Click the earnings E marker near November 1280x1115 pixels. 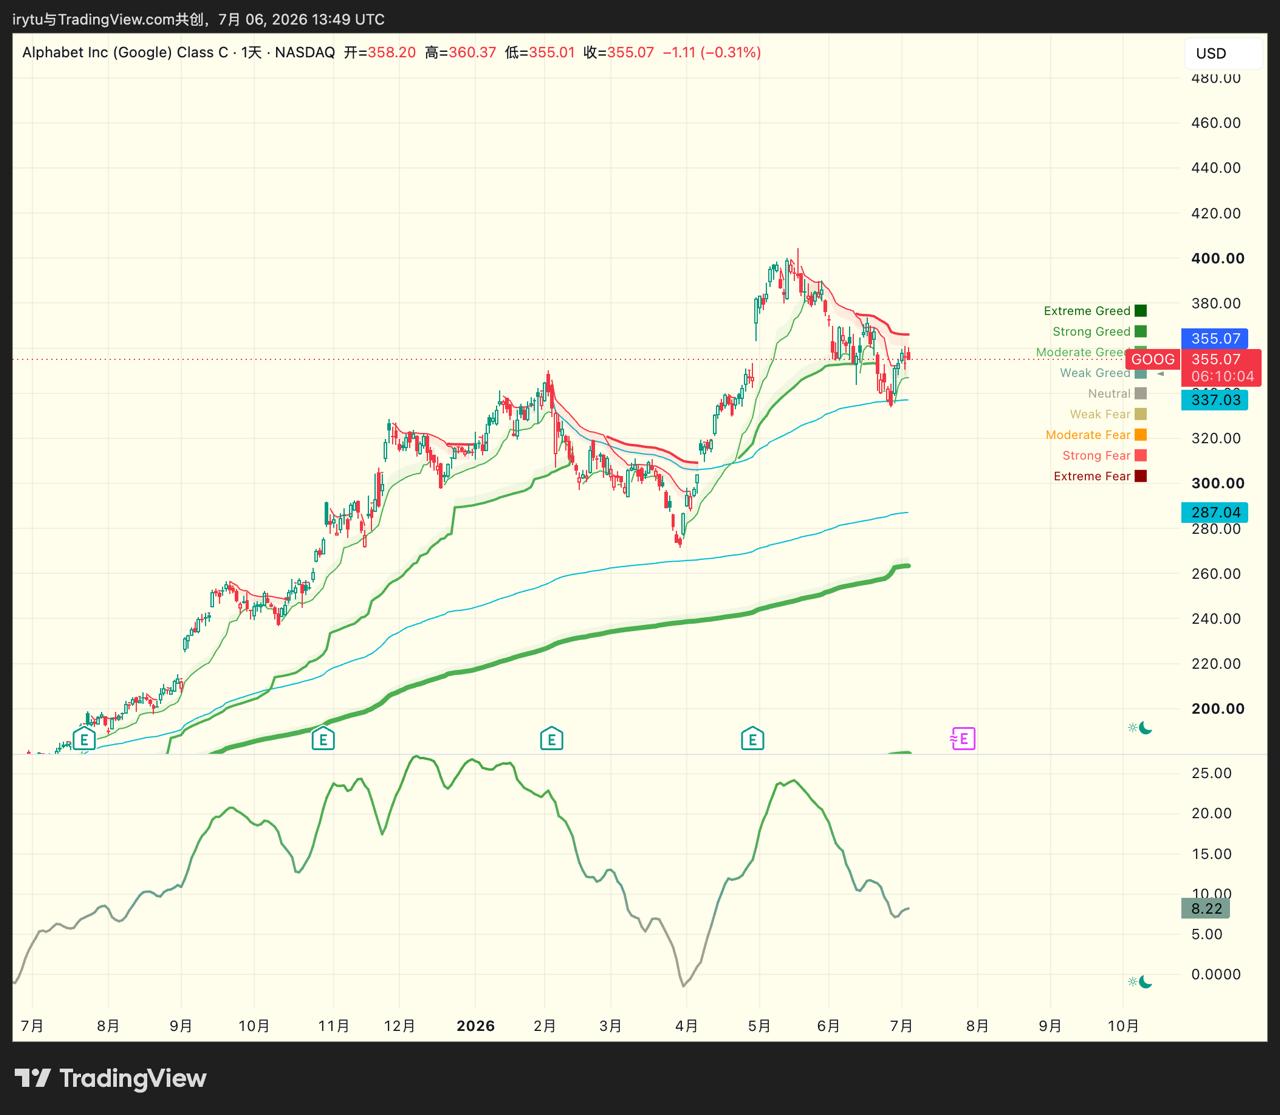pyautogui.click(x=322, y=739)
